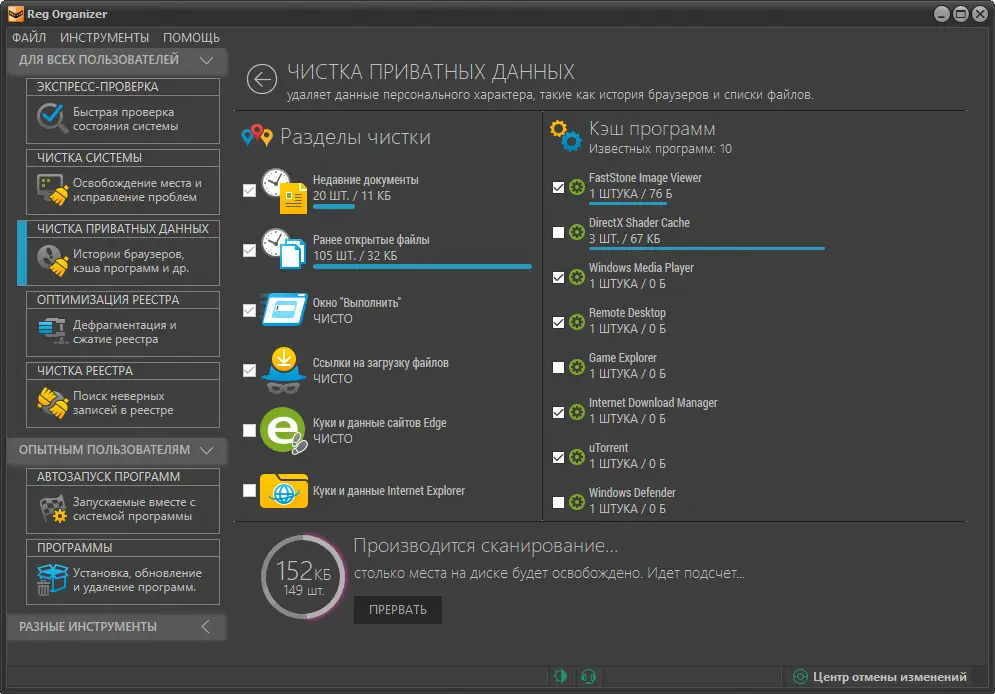Enable the DirectX Shader Cache checkbox
The width and height of the screenshot is (995, 694).
tap(558, 230)
